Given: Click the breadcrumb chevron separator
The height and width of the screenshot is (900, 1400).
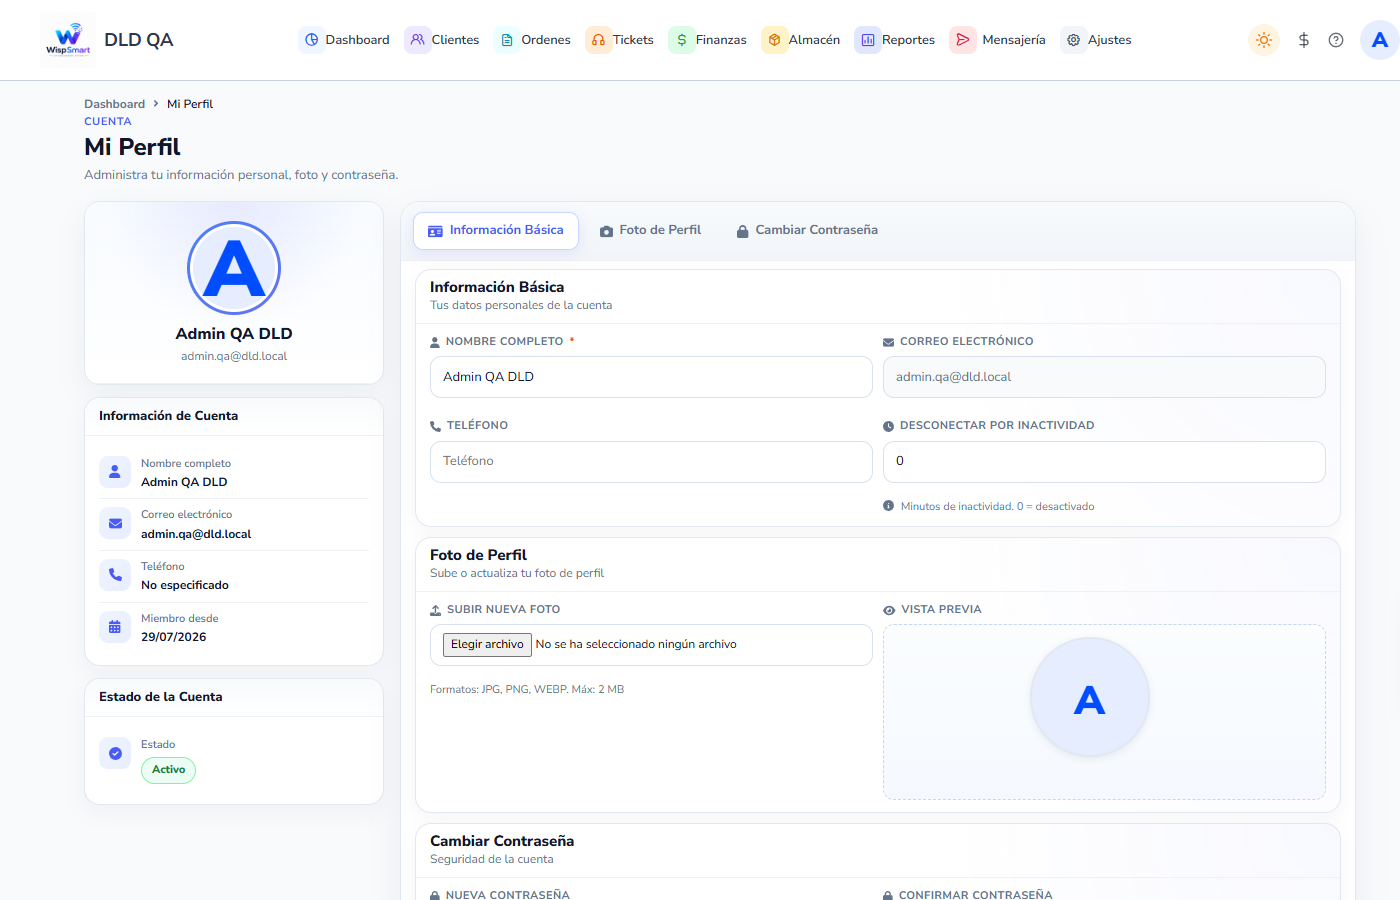Looking at the screenshot, I should [x=156, y=103].
